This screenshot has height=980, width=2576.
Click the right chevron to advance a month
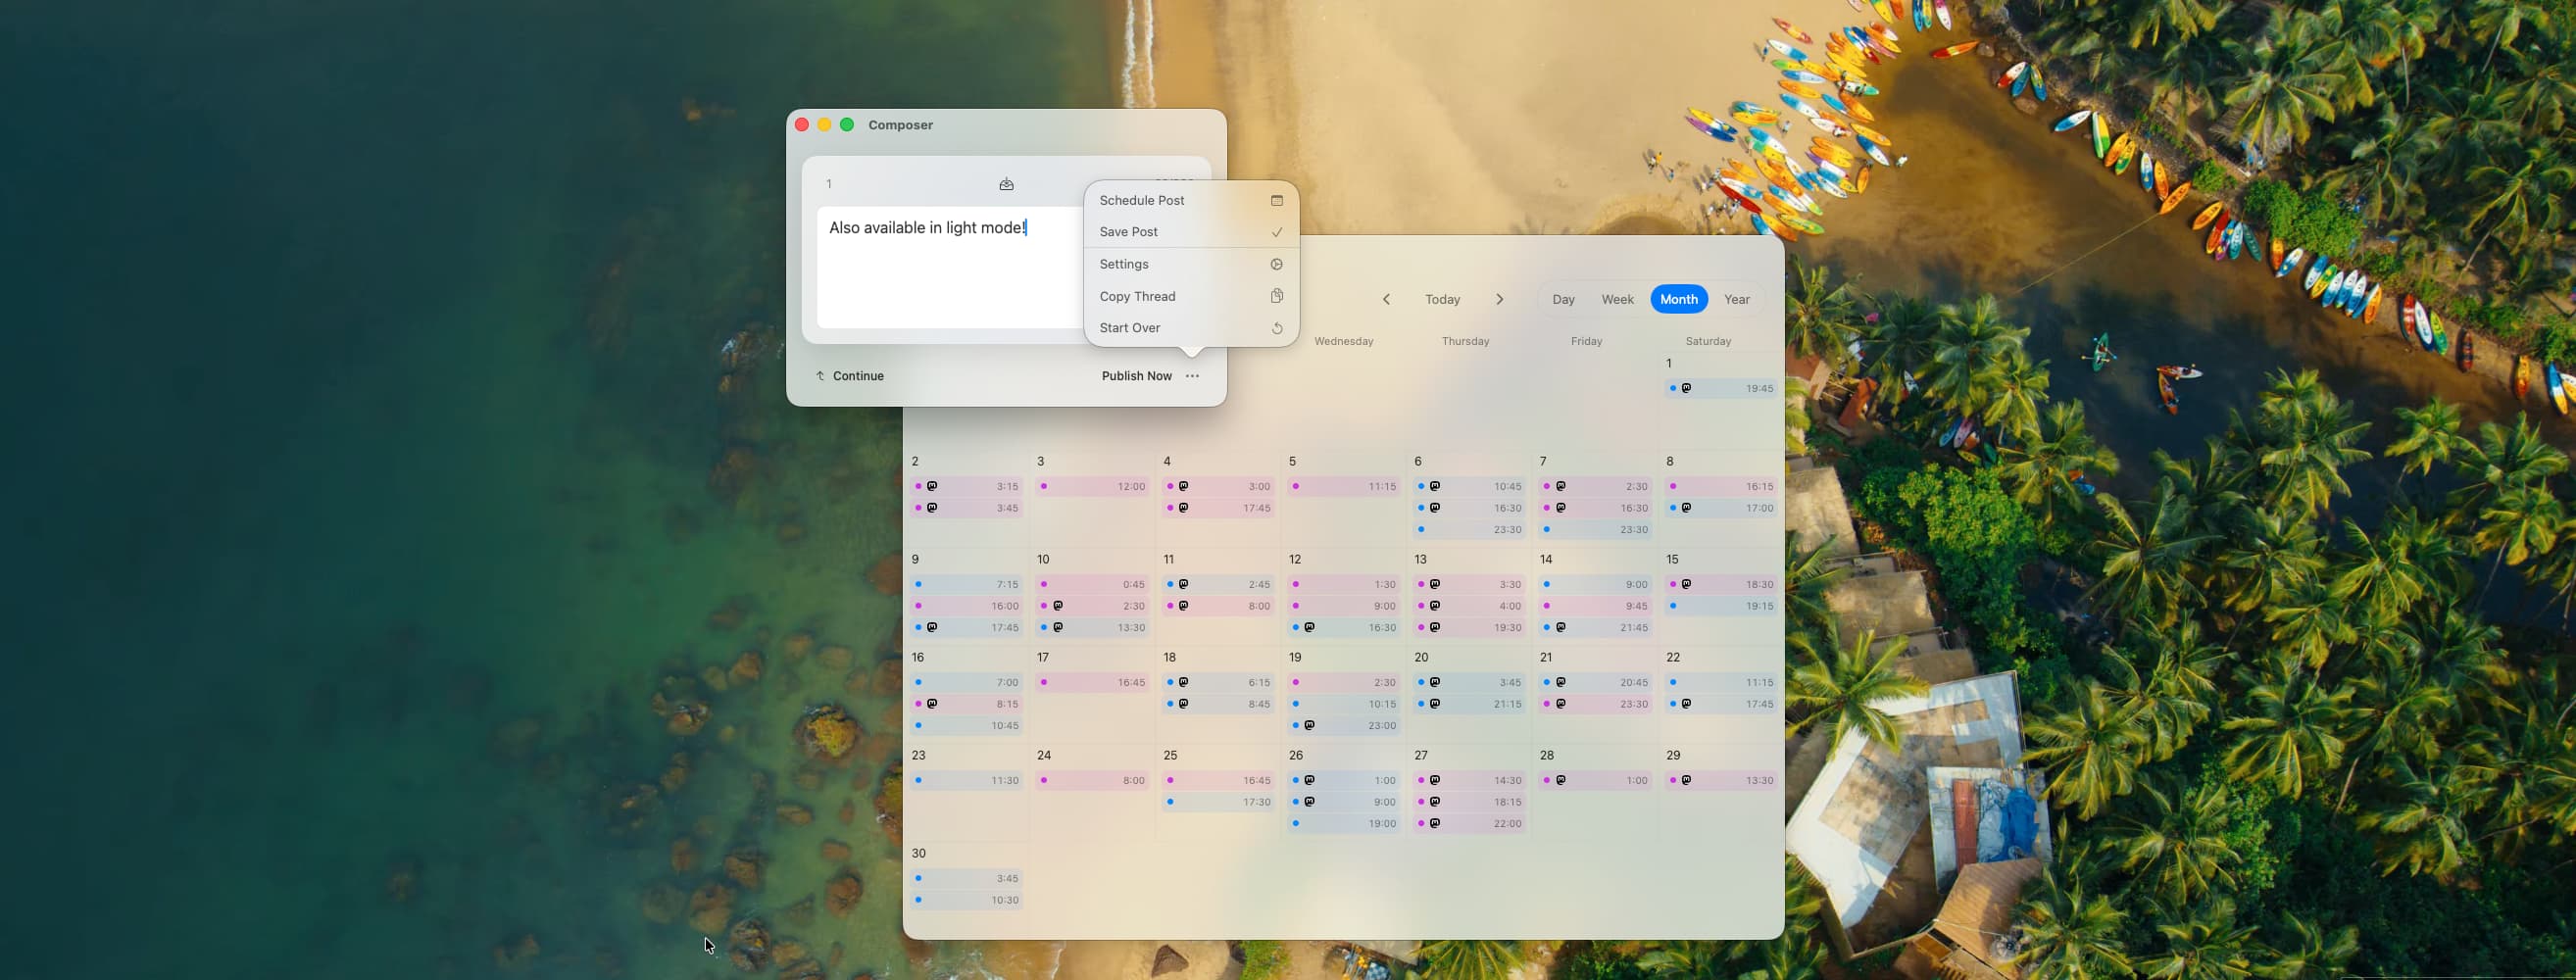coord(1500,298)
